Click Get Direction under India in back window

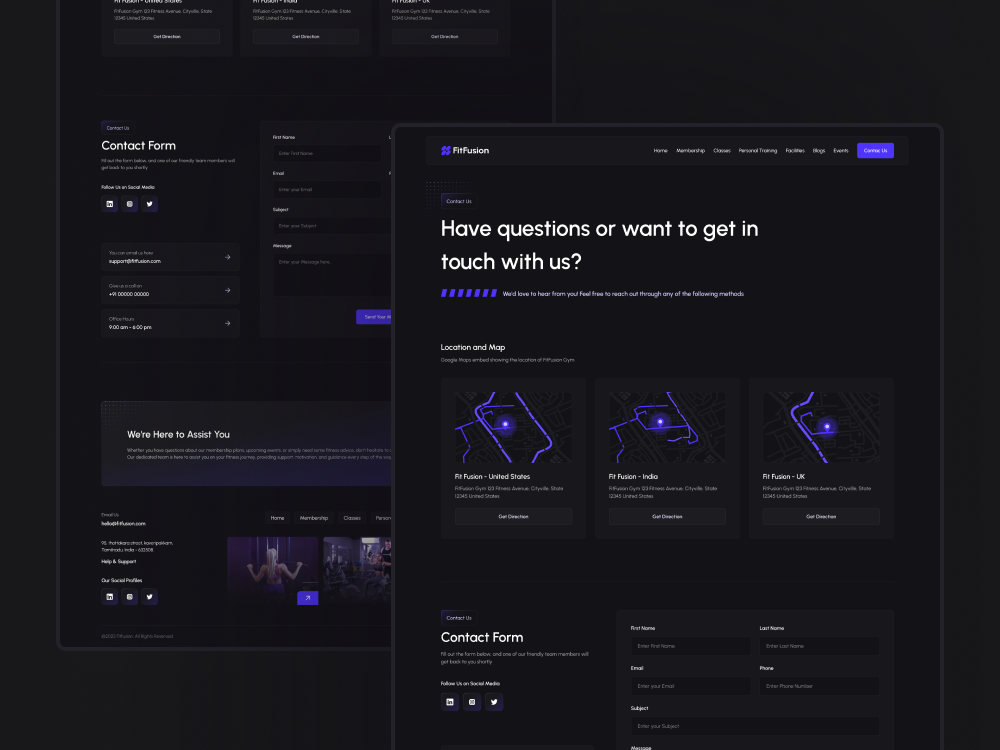point(305,36)
